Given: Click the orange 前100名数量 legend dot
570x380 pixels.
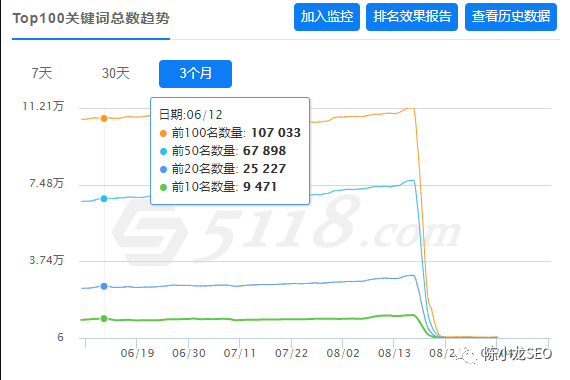Looking at the screenshot, I should click(x=163, y=133).
